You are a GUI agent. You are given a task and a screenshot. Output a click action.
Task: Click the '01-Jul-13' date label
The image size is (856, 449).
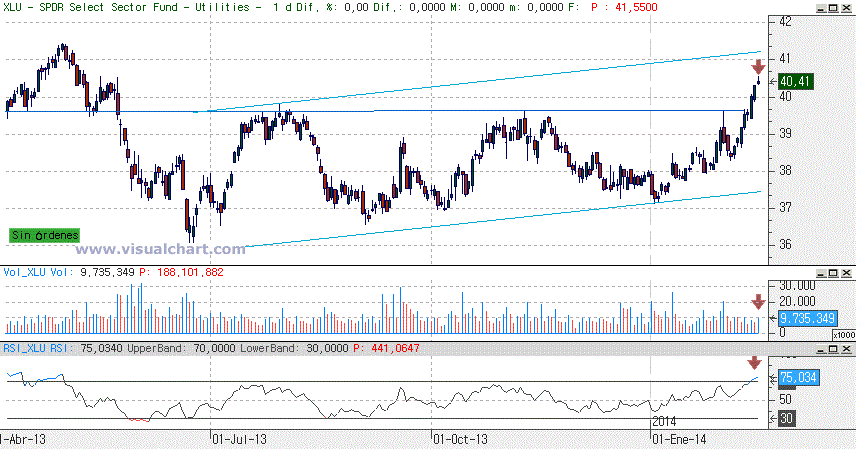pos(240,439)
